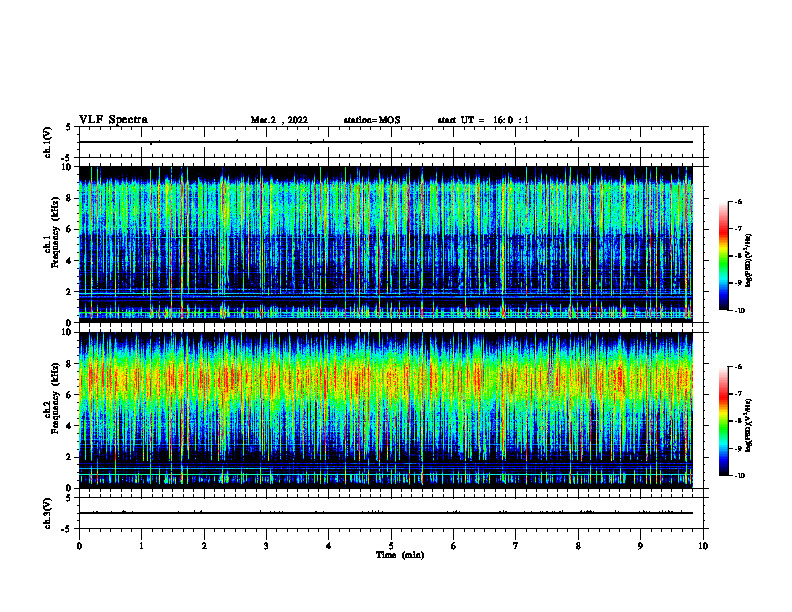Click the ch.3 voltage waveform trace

coord(386,513)
